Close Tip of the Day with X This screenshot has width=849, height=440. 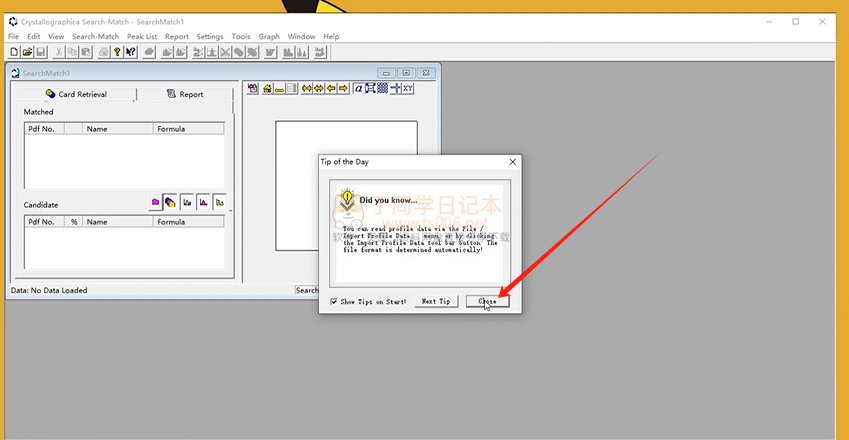513,161
